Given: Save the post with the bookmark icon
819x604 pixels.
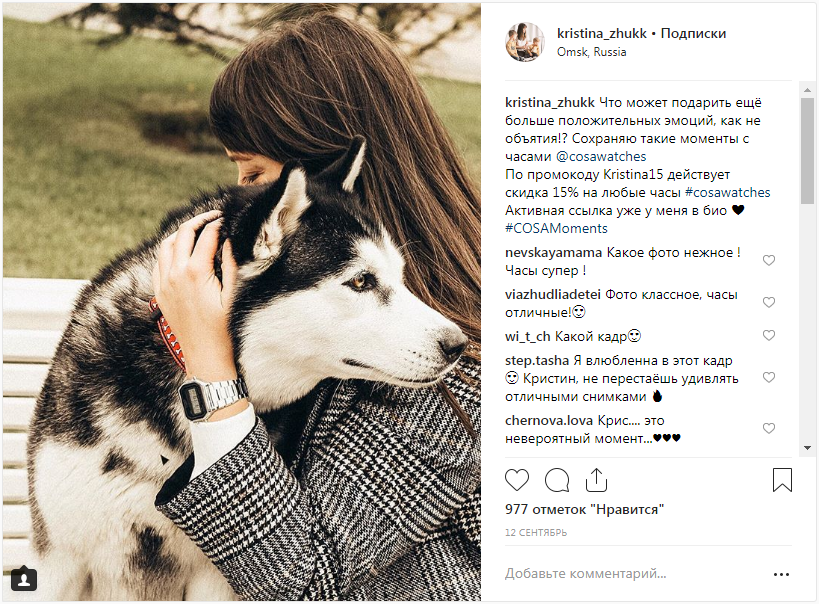Looking at the screenshot, I should [x=782, y=480].
